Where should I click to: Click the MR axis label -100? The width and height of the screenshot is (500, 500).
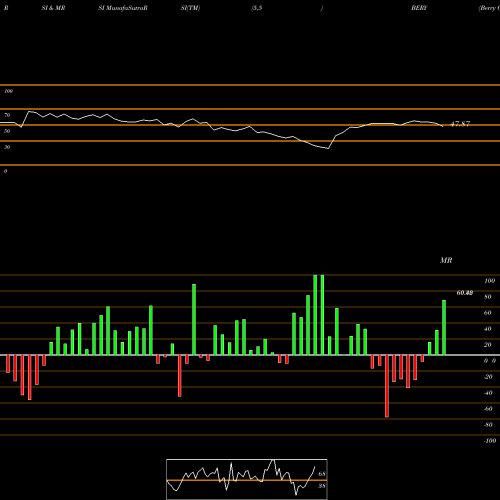click(x=490, y=441)
